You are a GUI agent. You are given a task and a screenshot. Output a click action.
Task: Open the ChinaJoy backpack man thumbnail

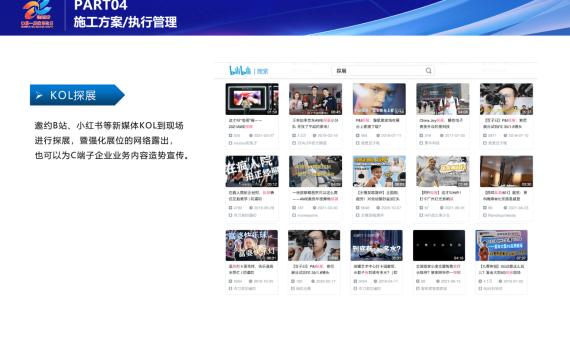[443, 99]
